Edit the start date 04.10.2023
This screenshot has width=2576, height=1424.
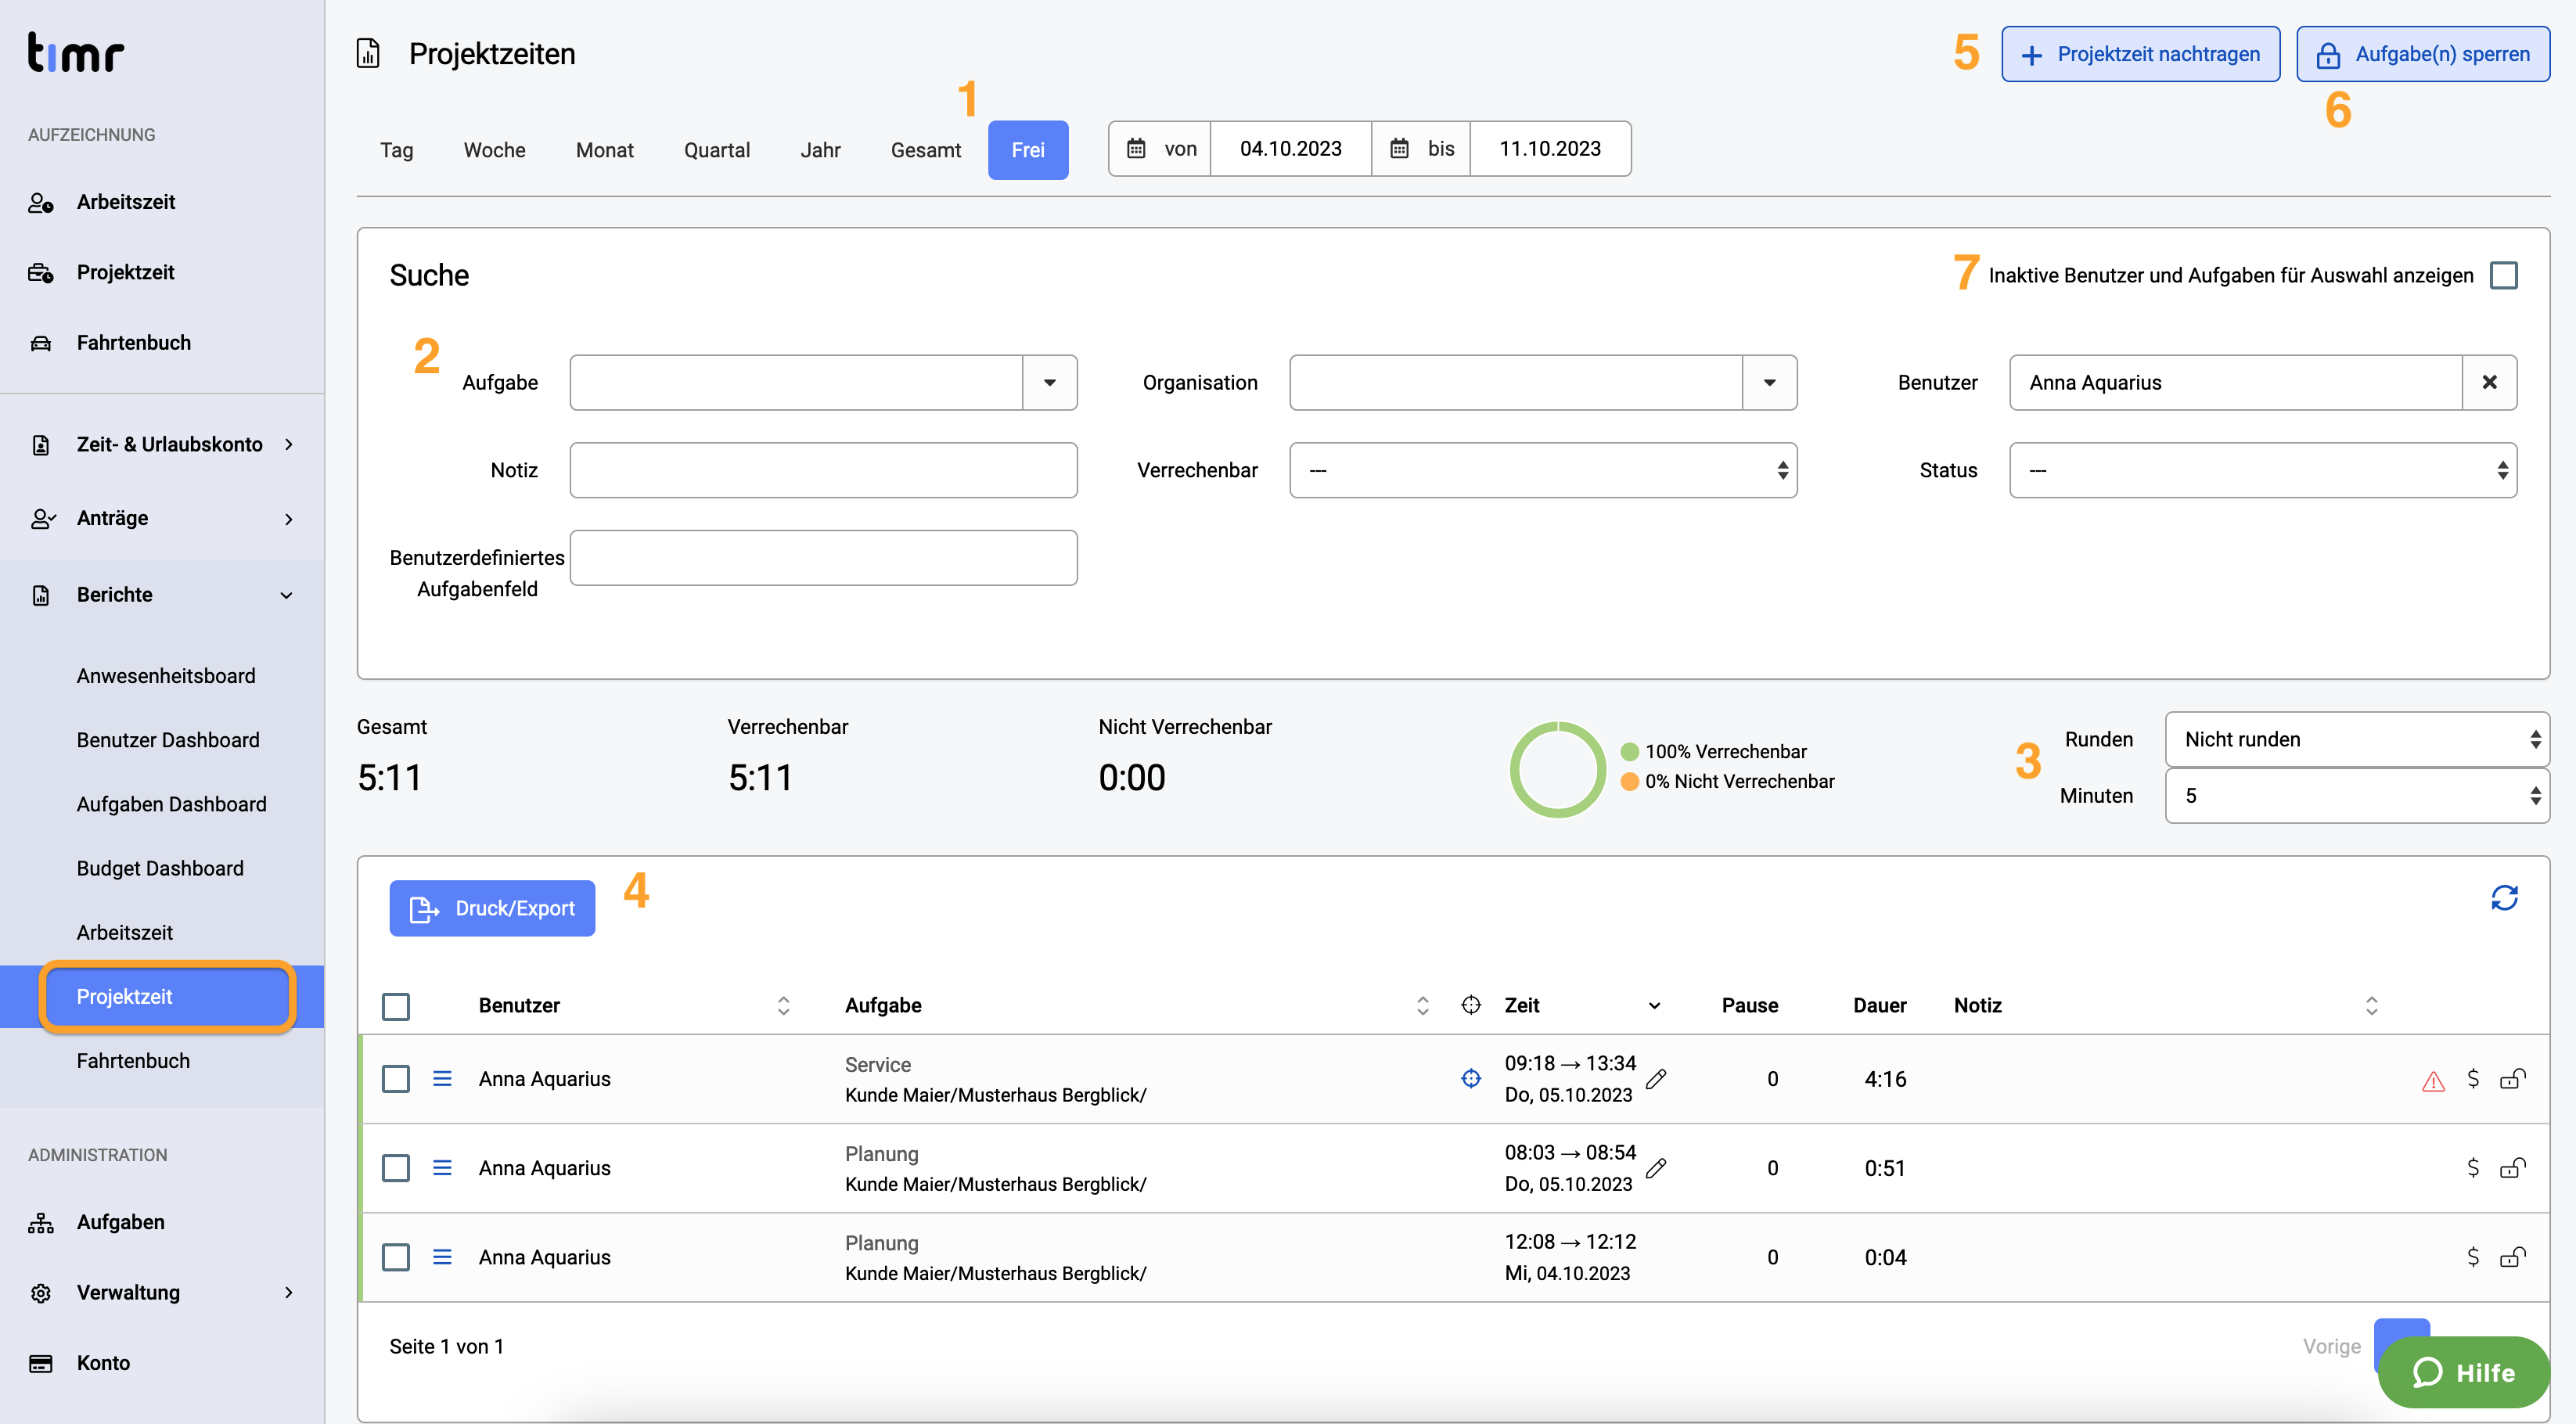tap(1290, 149)
